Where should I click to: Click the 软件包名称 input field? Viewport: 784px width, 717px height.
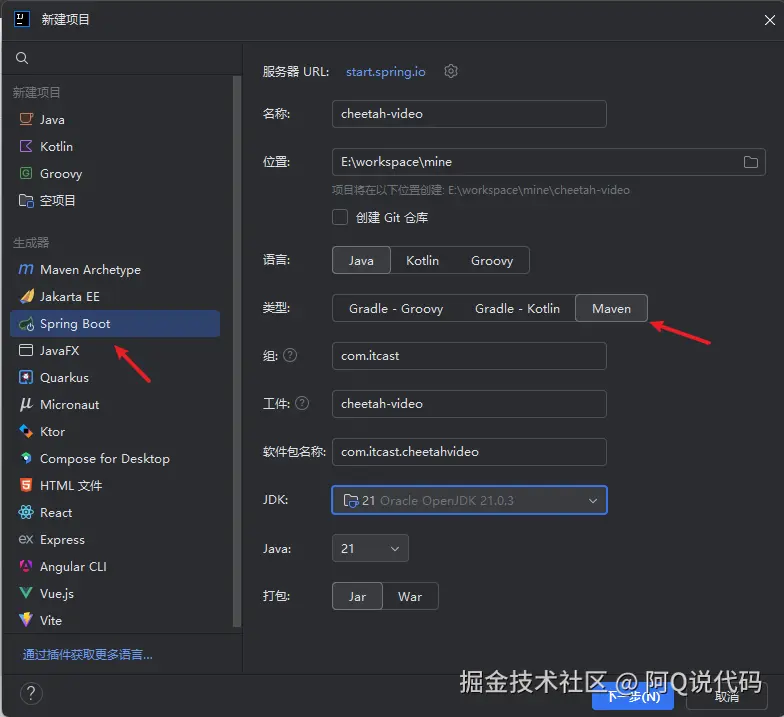coord(469,452)
